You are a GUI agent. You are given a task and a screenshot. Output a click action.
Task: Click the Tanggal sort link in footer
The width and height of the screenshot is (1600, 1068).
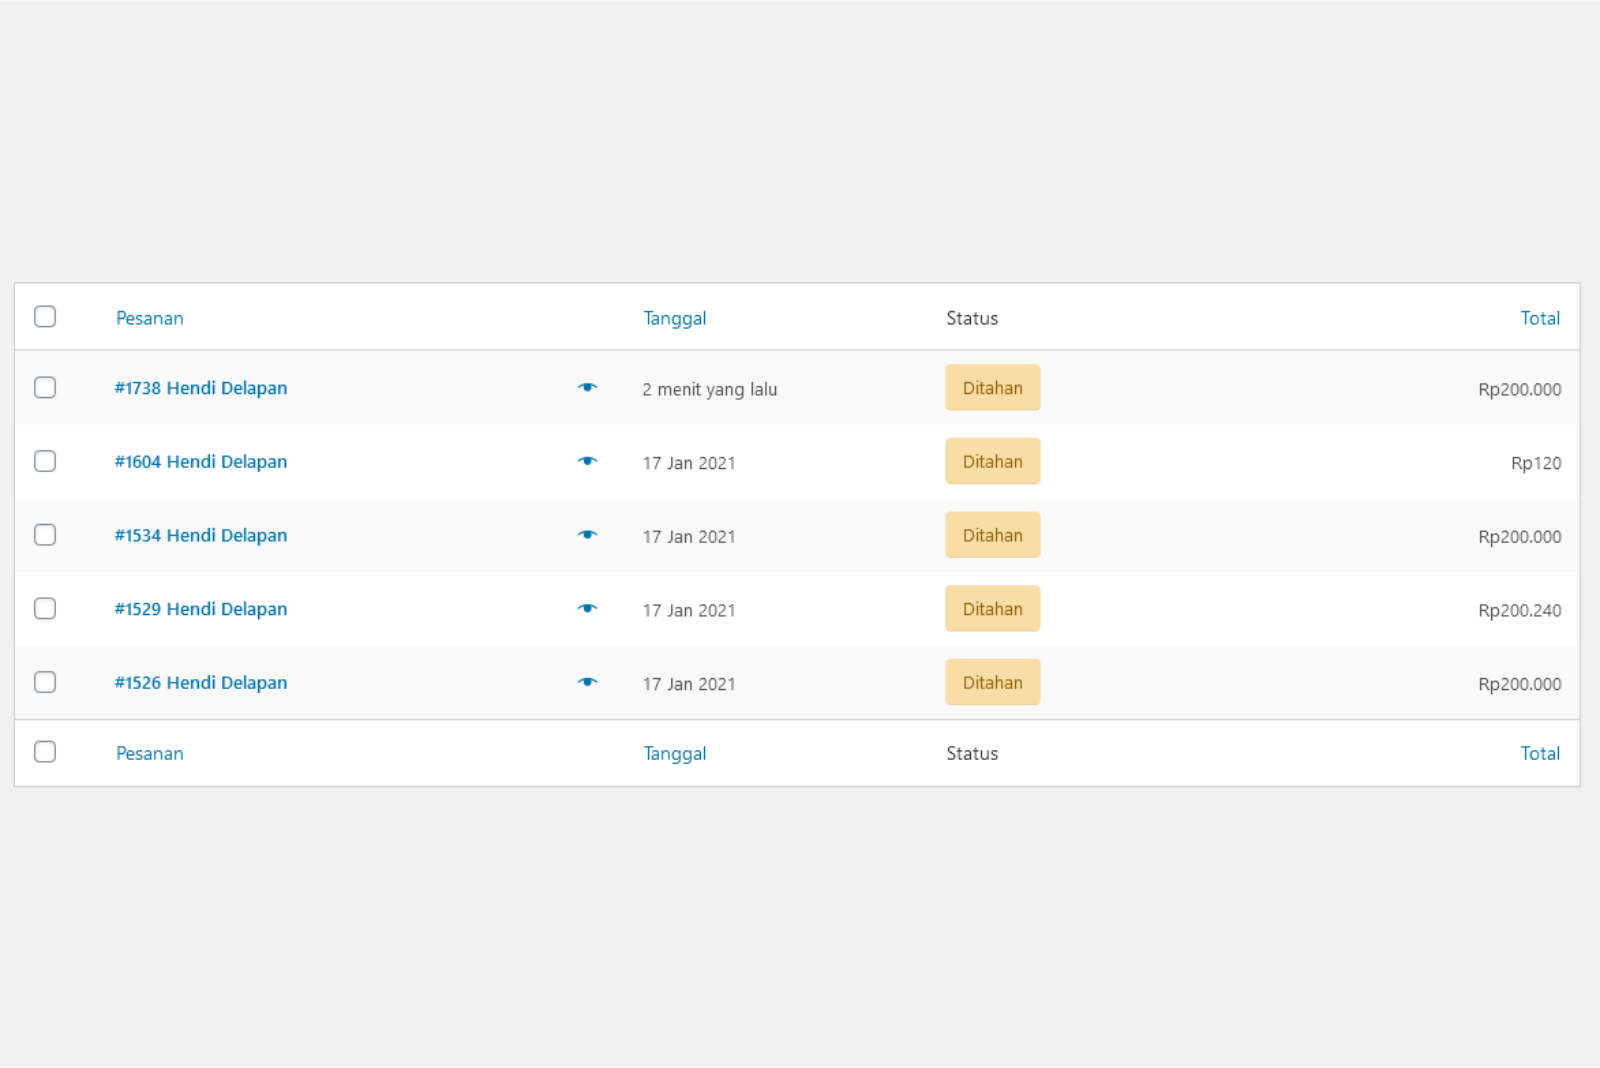coord(674,754)
